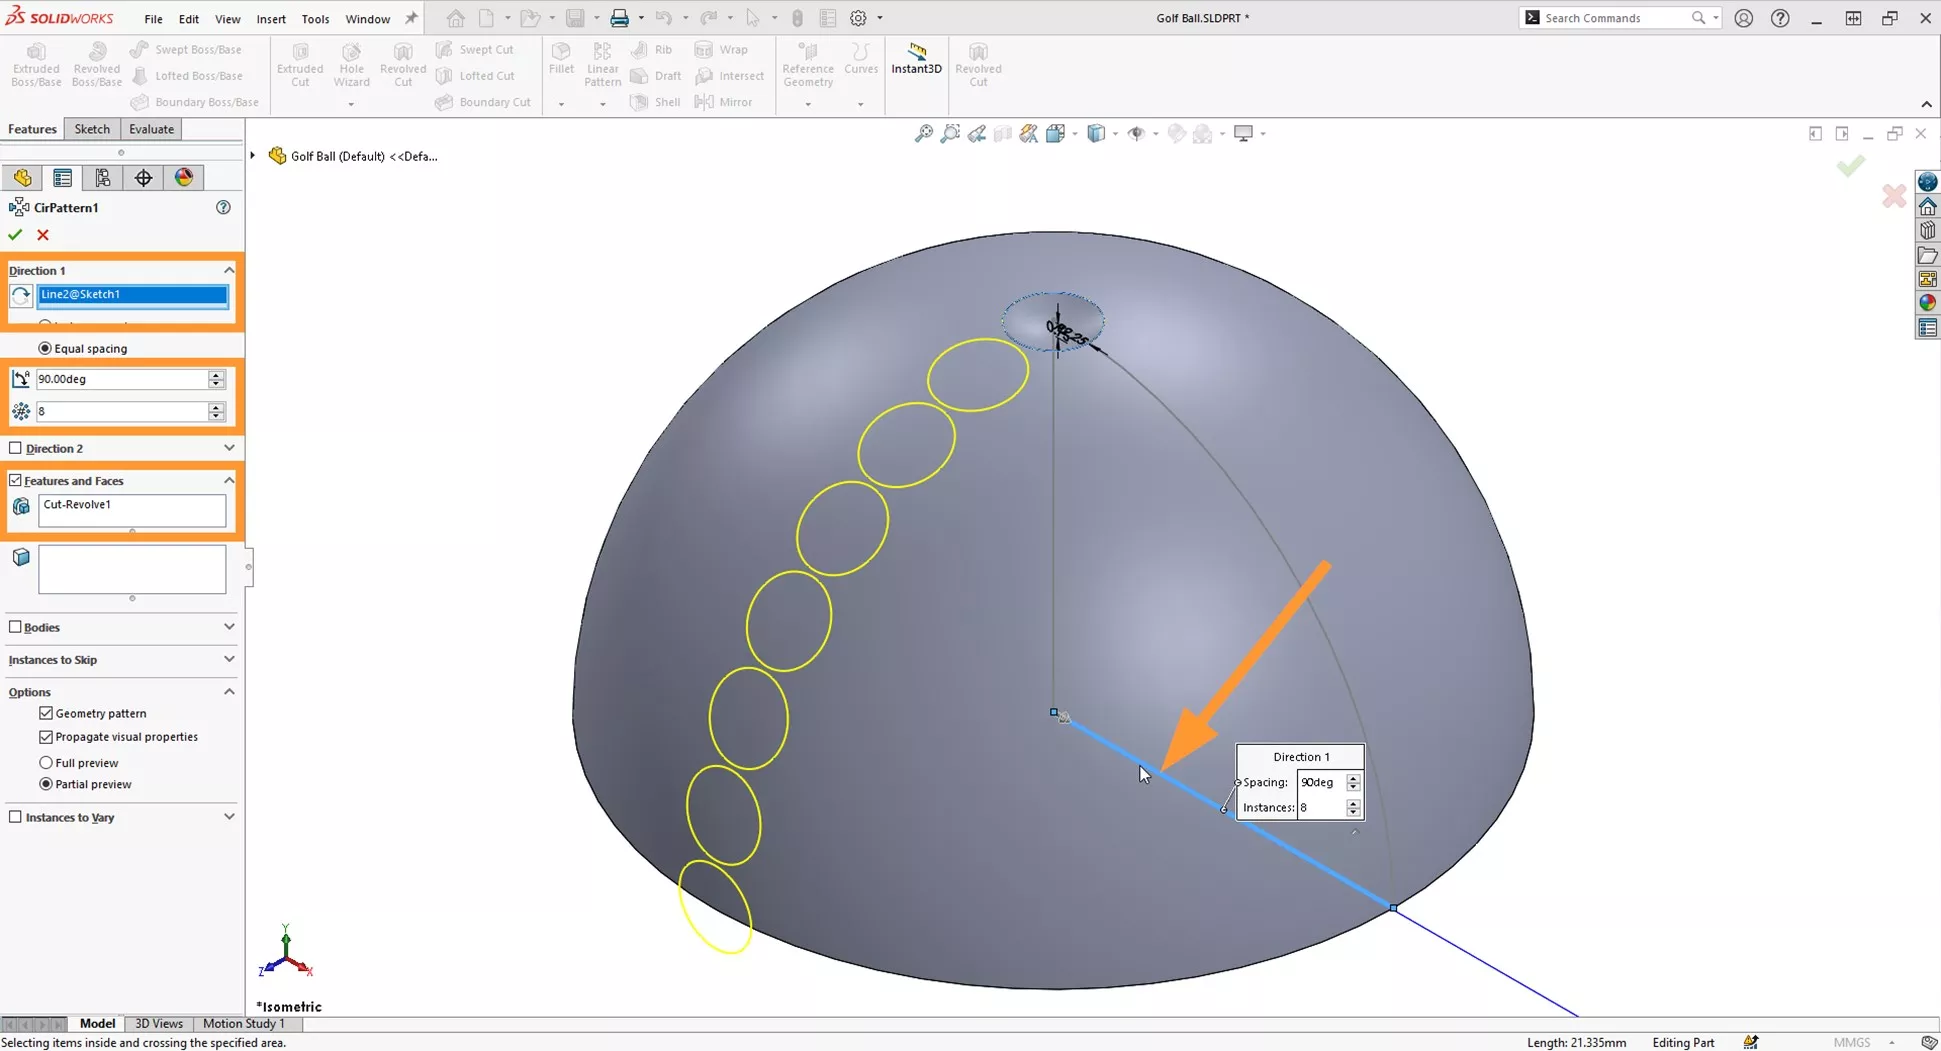Switch to the Motion Study 1 tab
Image resolution: width=1941 pixels, height=1051 pixels.
click(243, 1023)
